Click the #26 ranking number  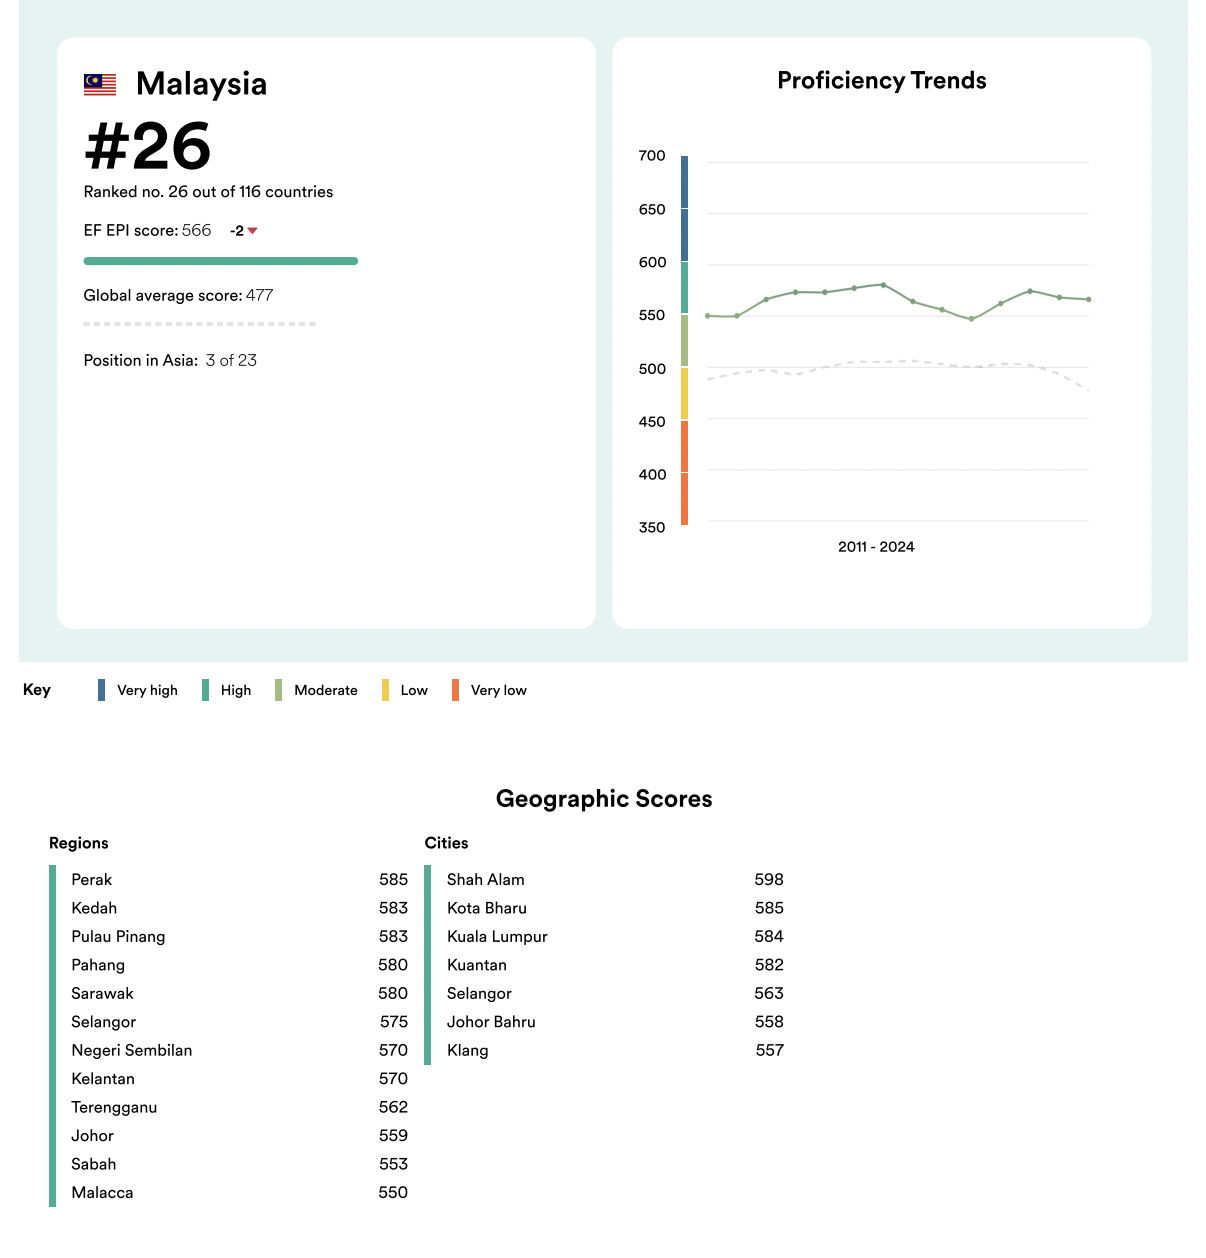(x=148, y=147)
